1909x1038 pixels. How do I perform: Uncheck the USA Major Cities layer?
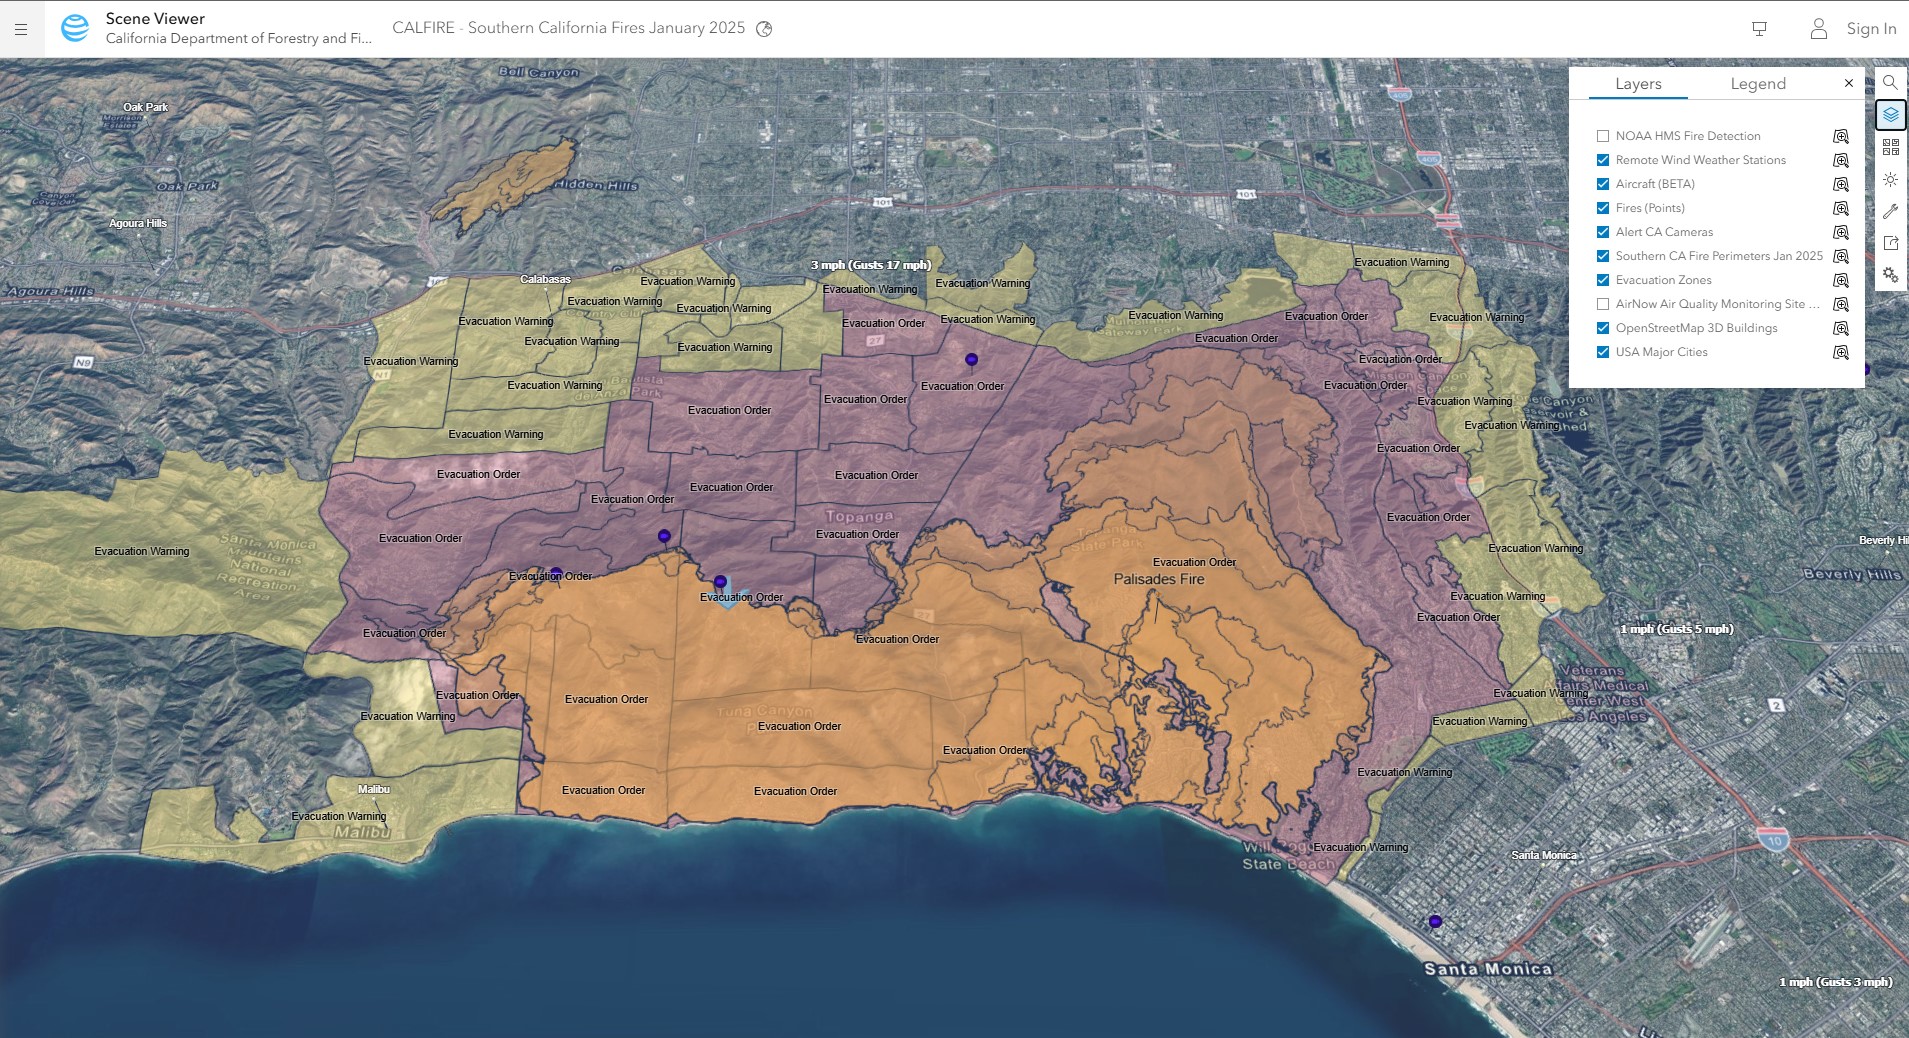pos(1604,352)
